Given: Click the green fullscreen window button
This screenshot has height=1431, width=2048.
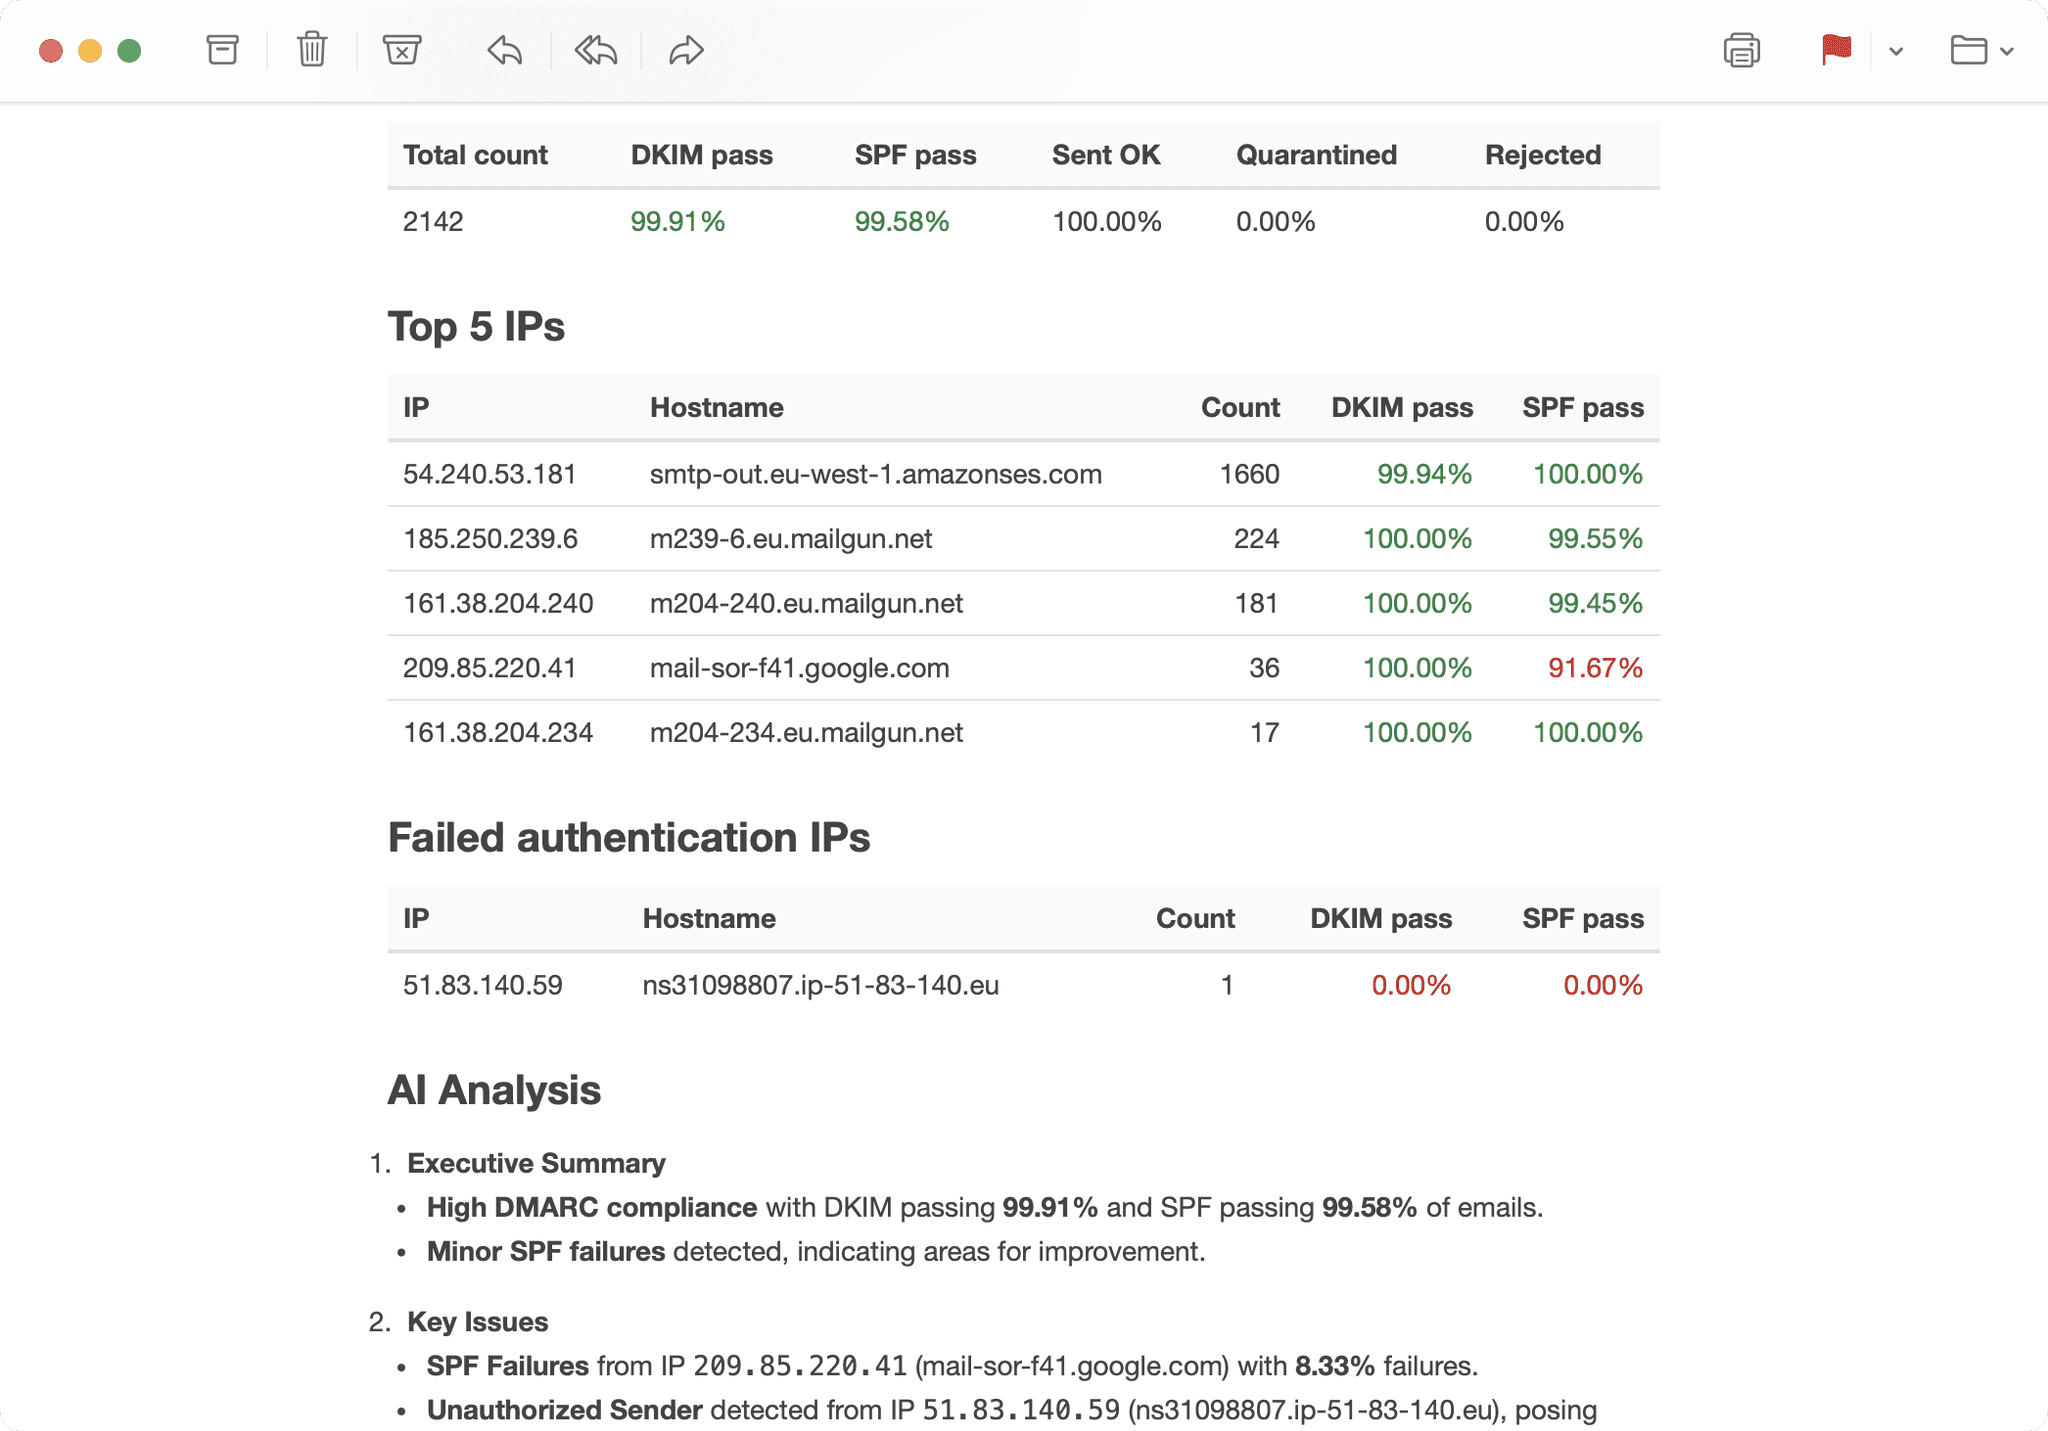Looking at the screenshot, I should tap(129, 51).
